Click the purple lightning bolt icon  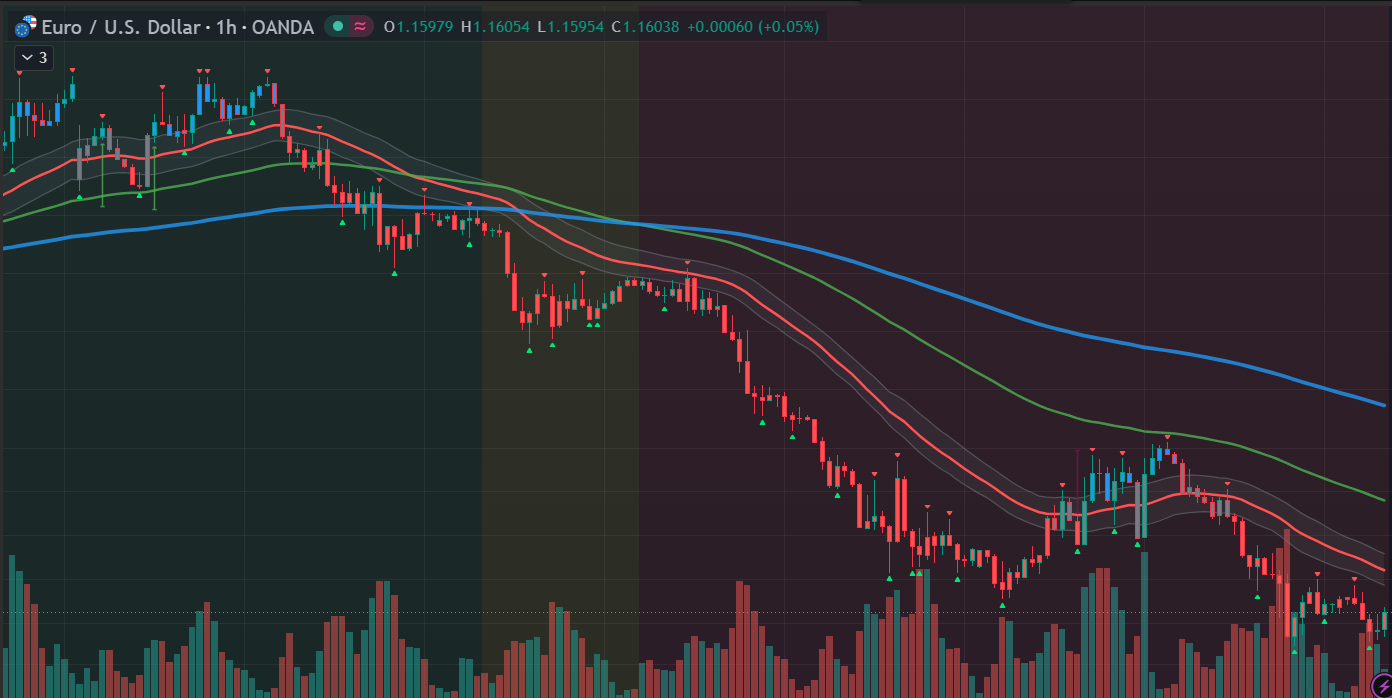[x=1381, y=685]
